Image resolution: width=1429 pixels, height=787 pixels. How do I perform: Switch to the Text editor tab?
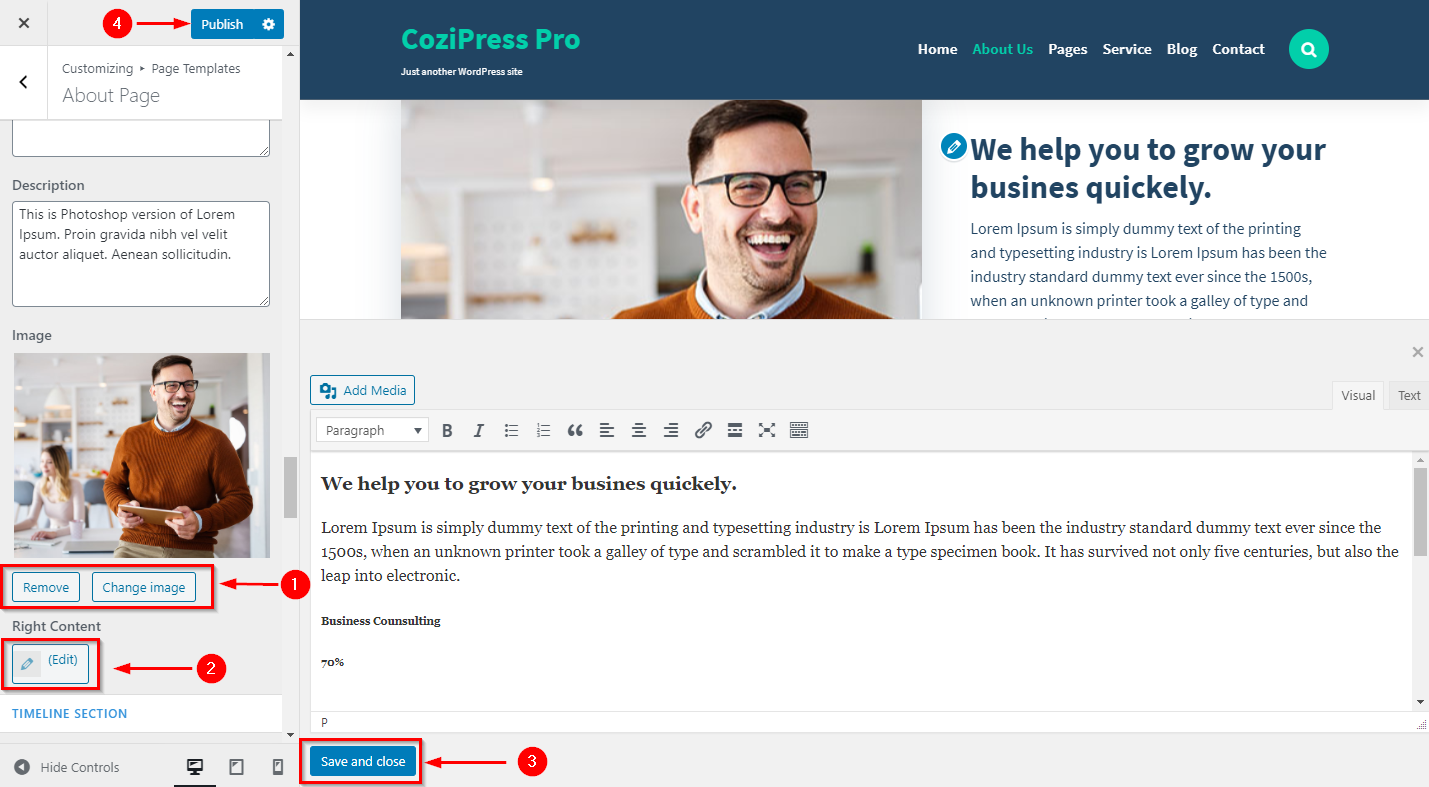click(x=1409, y=395)
